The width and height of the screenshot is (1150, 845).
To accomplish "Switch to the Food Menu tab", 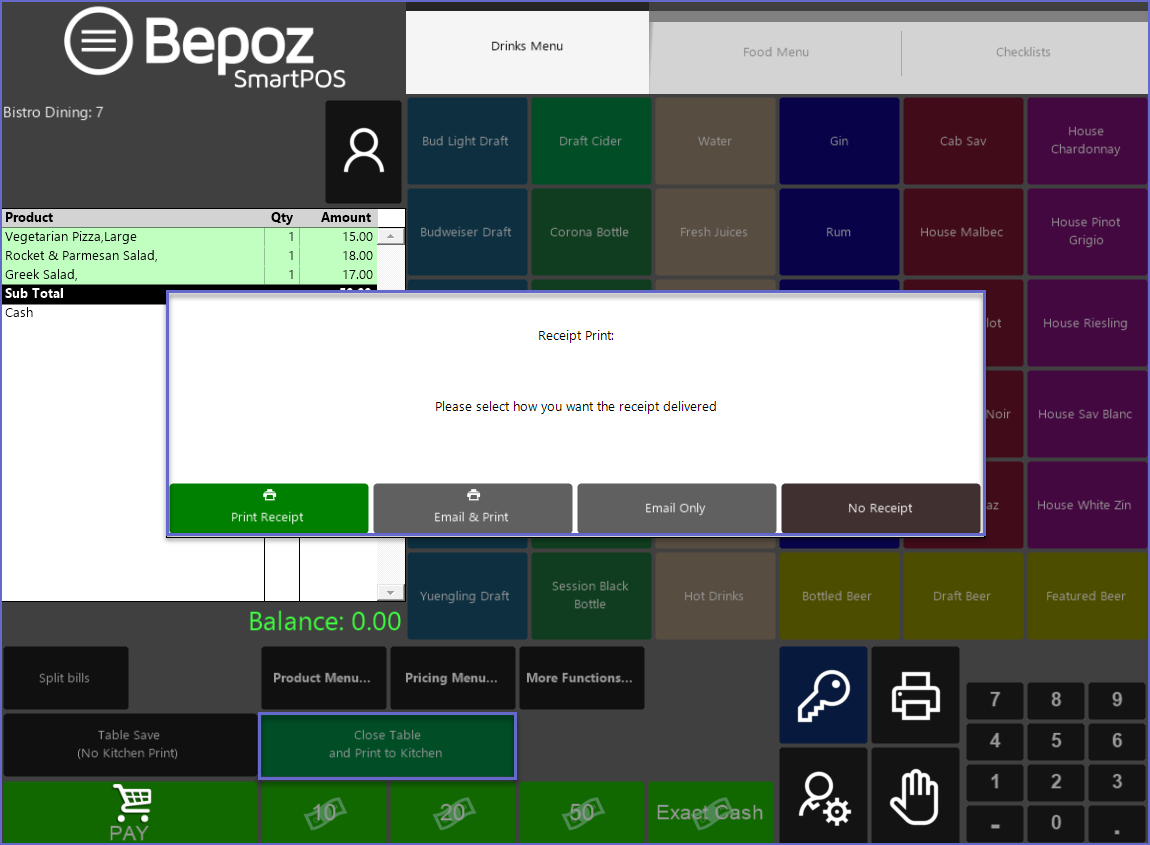I will click(x=776, y=52).
